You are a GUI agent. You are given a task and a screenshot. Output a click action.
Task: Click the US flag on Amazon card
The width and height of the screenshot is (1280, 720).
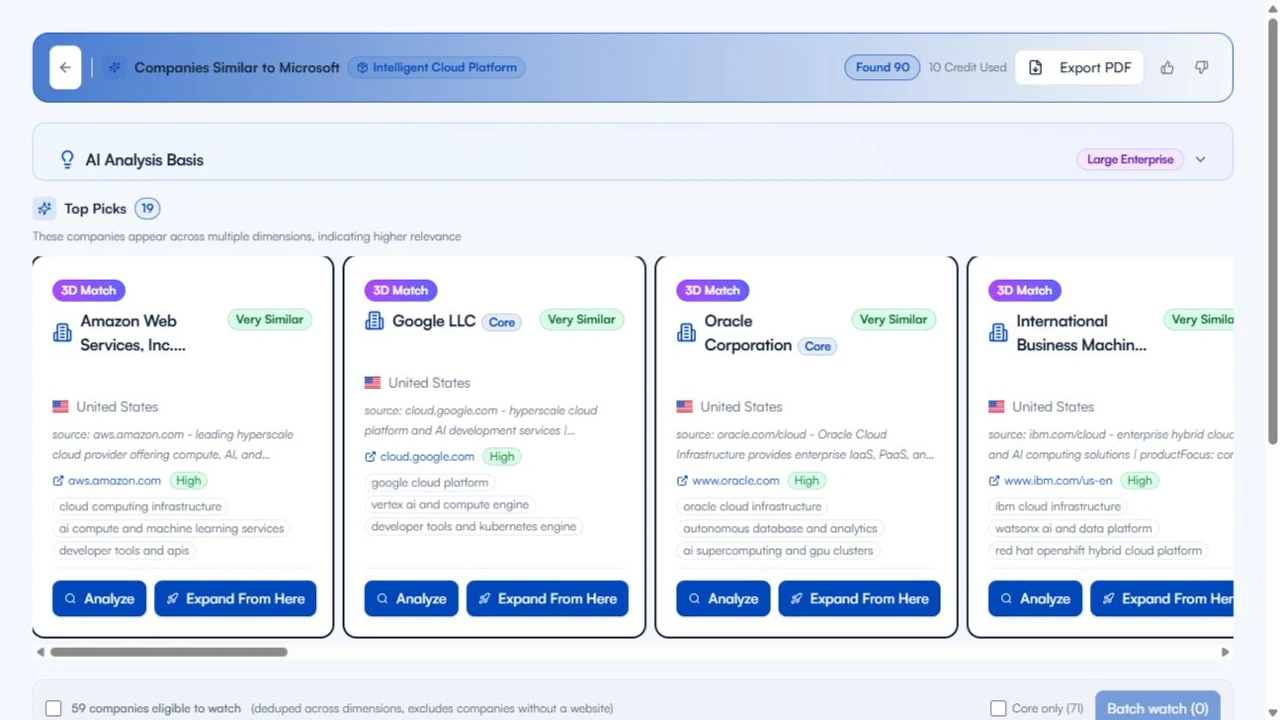click(61, 406)
